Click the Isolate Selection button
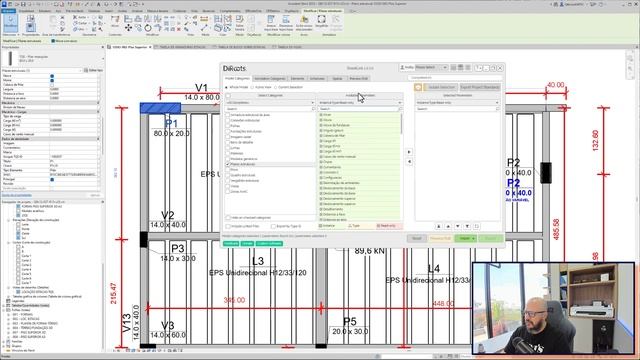Viewport: 640px width, 360px height. [441, 87]
